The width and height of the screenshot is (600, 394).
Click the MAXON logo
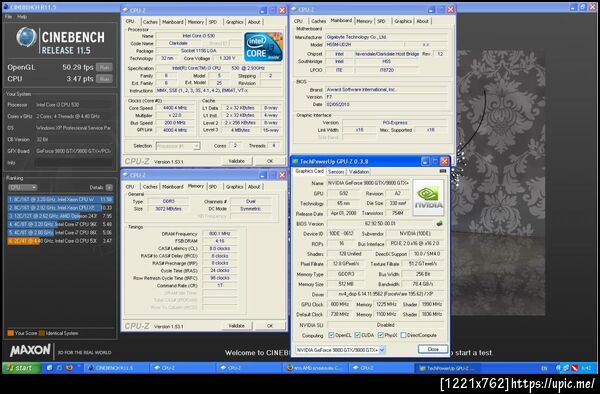(30, 350)
